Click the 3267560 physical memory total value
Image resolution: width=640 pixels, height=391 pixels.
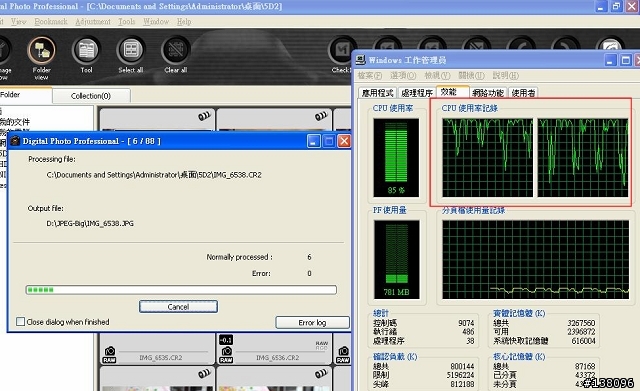(581, 323)
